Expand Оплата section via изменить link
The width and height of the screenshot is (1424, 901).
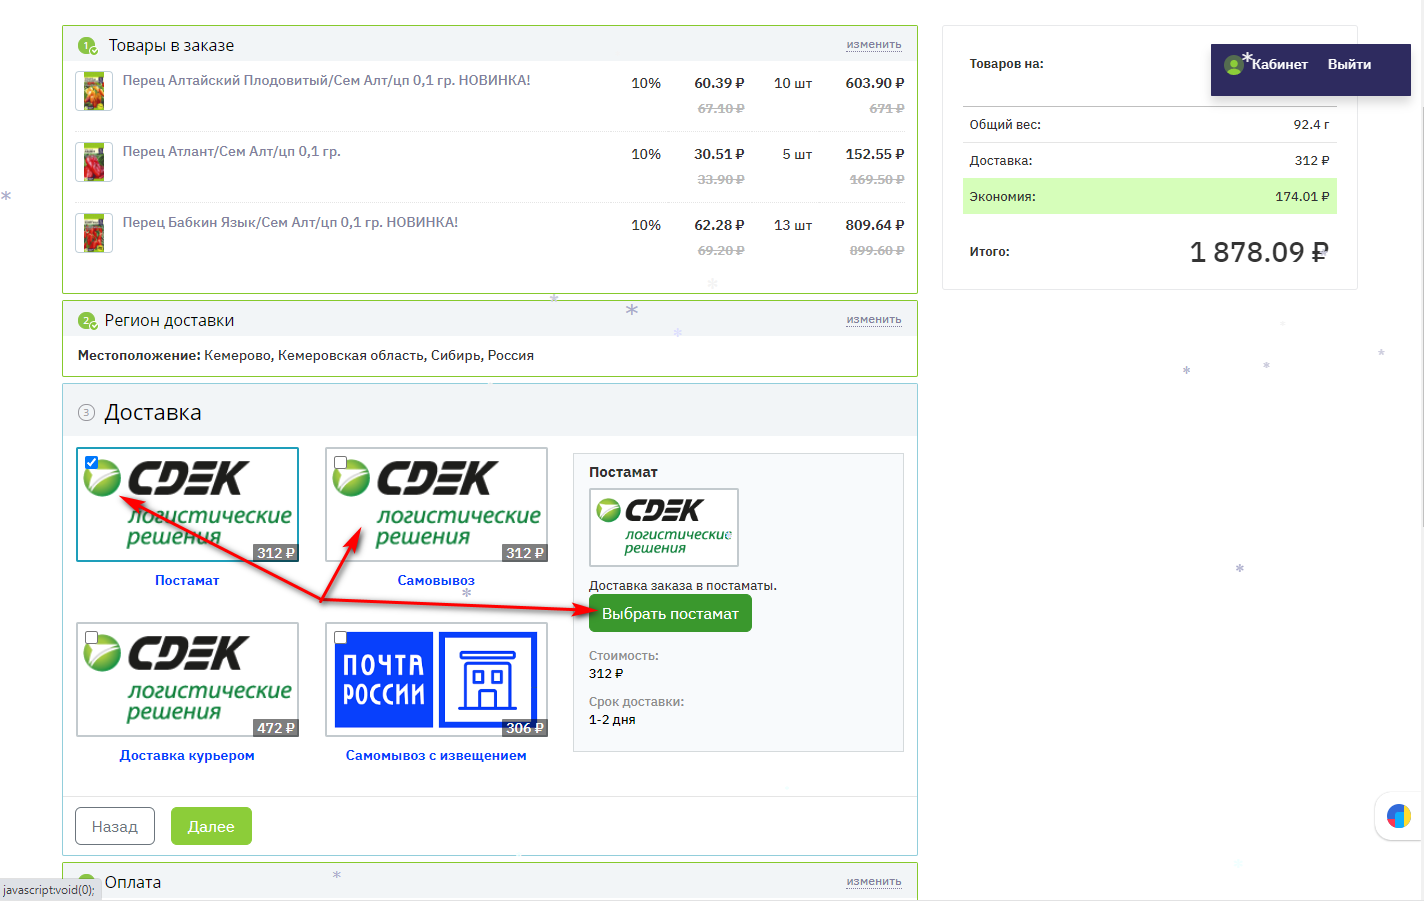[x=873, y=882]
